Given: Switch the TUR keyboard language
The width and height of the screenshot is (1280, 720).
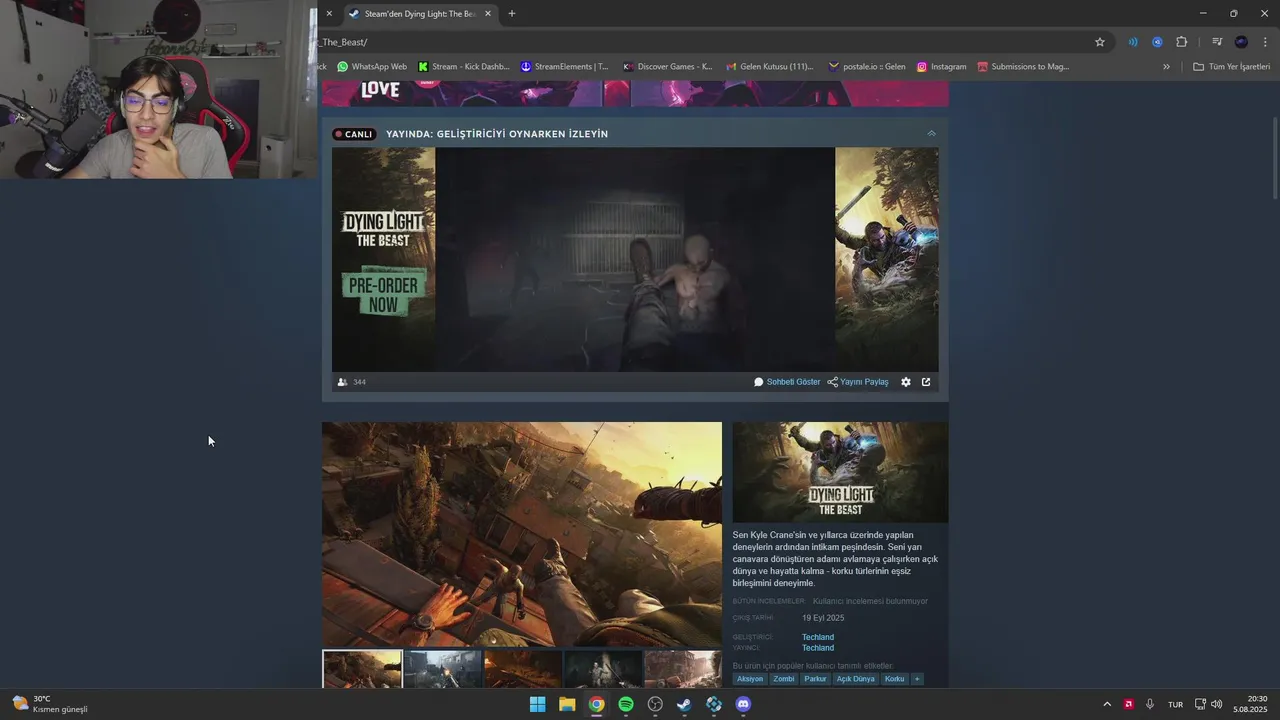Looking at the screenshot, I should [x=1176, y=704].
